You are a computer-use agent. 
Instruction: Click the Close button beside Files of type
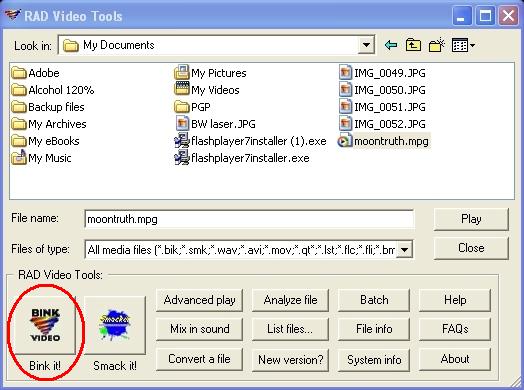[x=471, y=248]
